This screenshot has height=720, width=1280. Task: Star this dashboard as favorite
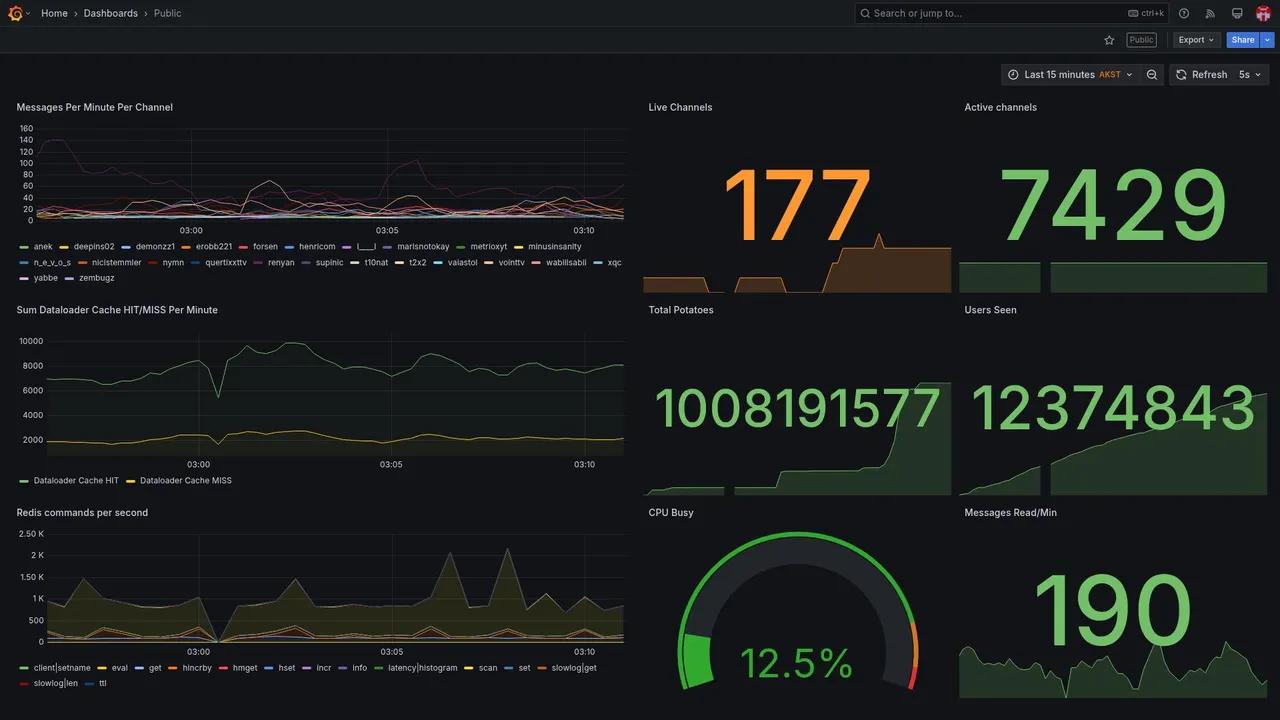coord(1109,40)
